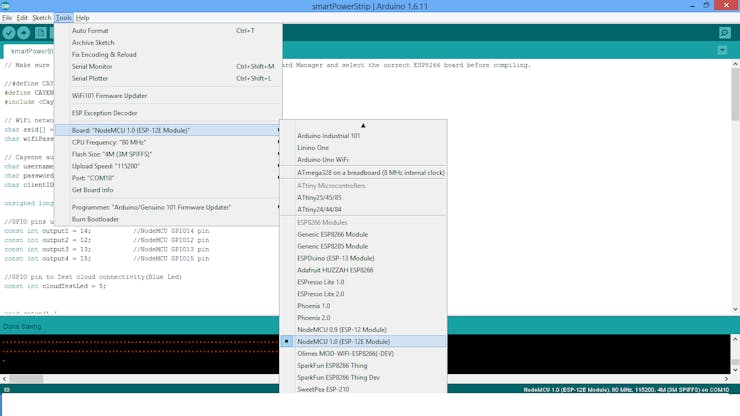Viewport: 740px width, 416px height.
Task: Expand the Programmer submenu
Action: tap(168, 207)
